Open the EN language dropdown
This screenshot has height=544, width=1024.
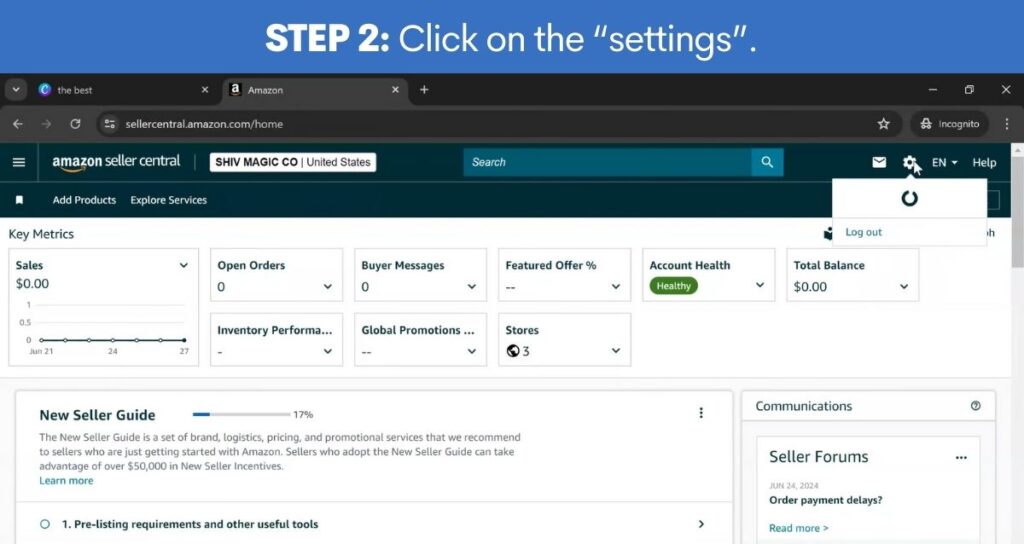[x=944, y=162]
